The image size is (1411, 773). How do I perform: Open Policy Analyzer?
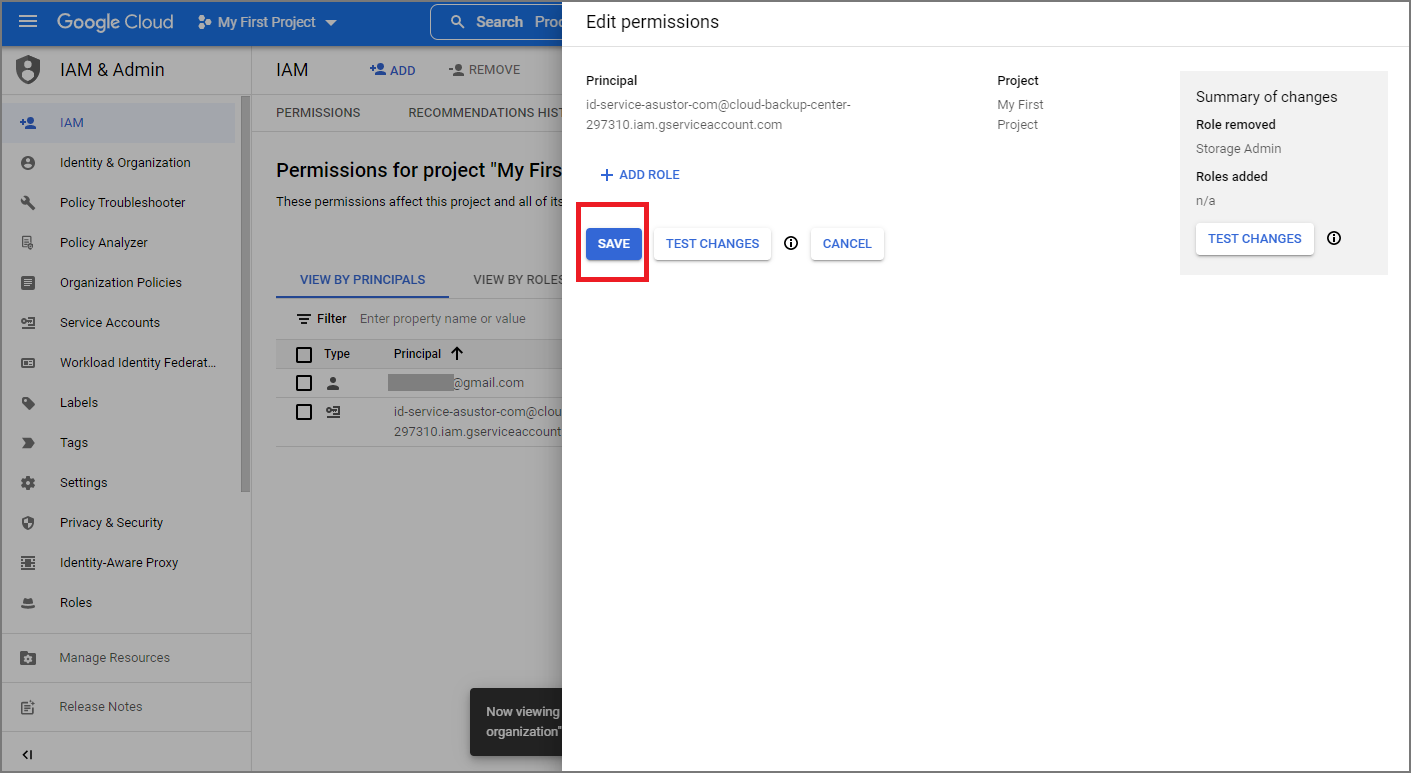pos(104,243)
